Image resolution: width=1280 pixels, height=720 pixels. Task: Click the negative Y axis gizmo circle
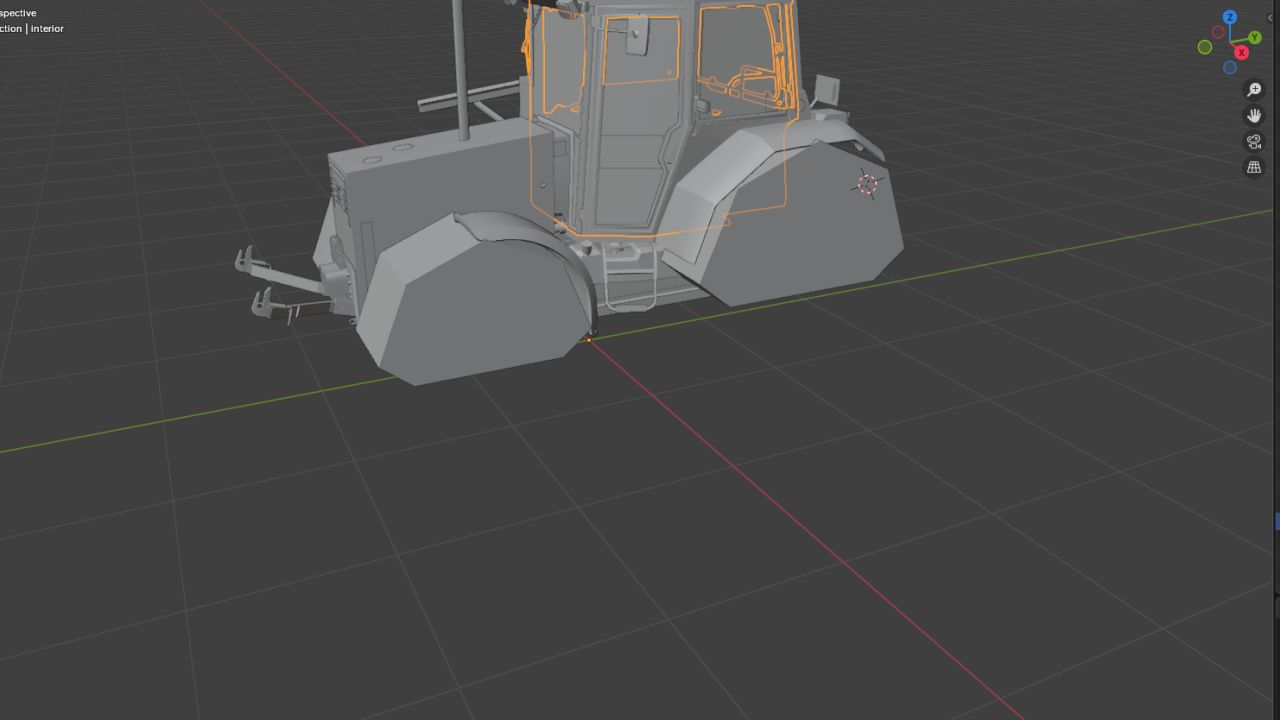pos(1205,47)
